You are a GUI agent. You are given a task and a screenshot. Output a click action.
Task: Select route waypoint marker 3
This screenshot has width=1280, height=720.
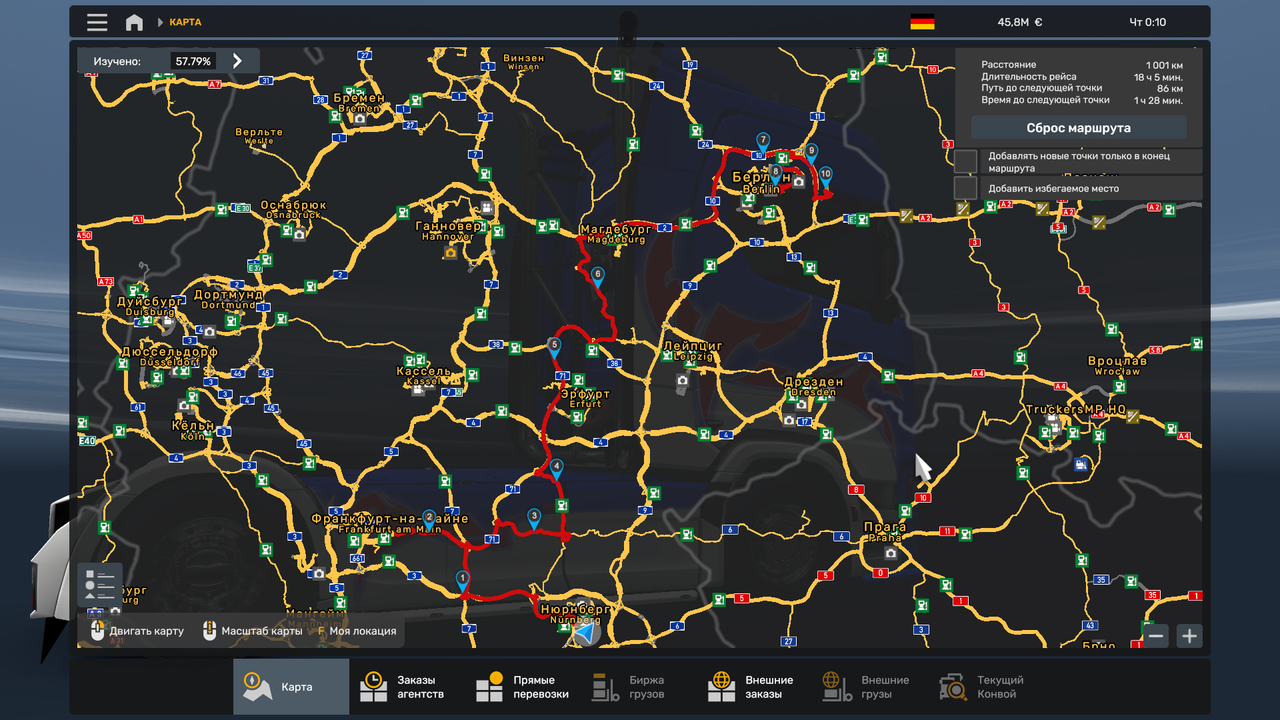pos(534,518)
